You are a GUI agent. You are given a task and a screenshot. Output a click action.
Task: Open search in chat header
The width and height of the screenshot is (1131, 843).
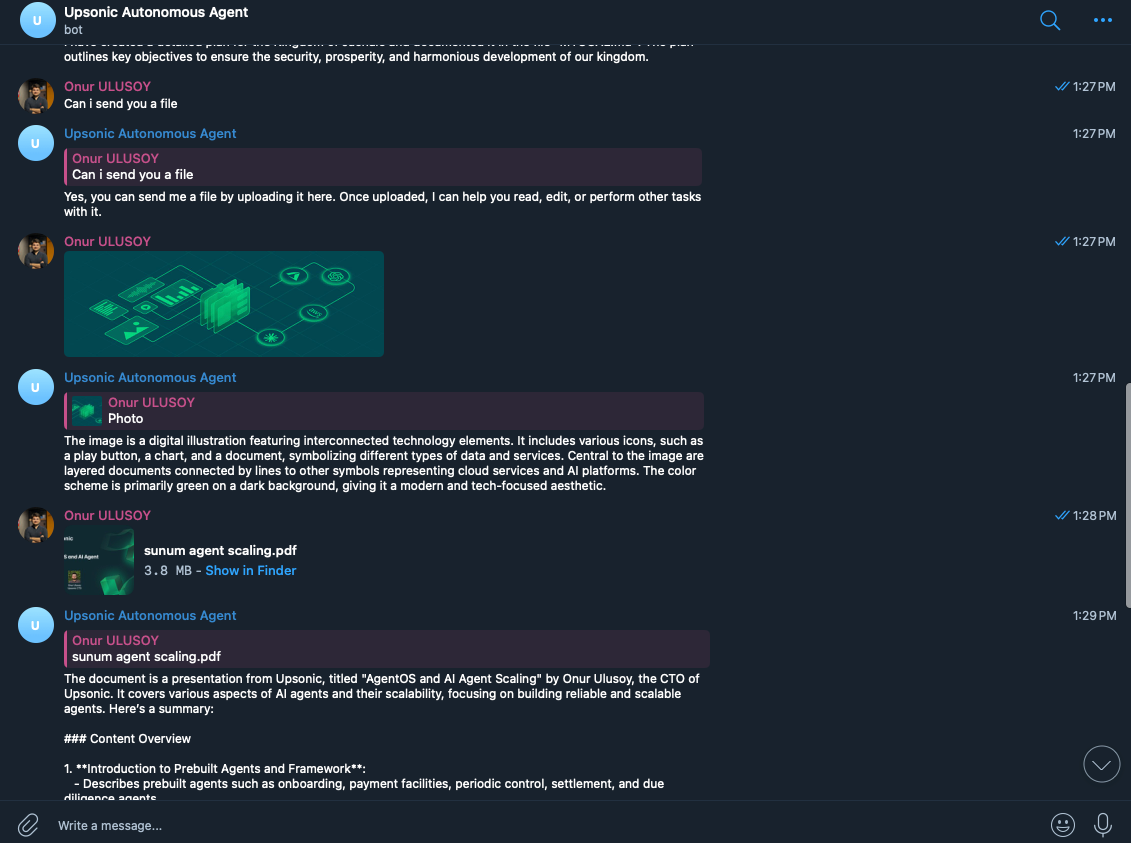click(x=1049, y=20)
